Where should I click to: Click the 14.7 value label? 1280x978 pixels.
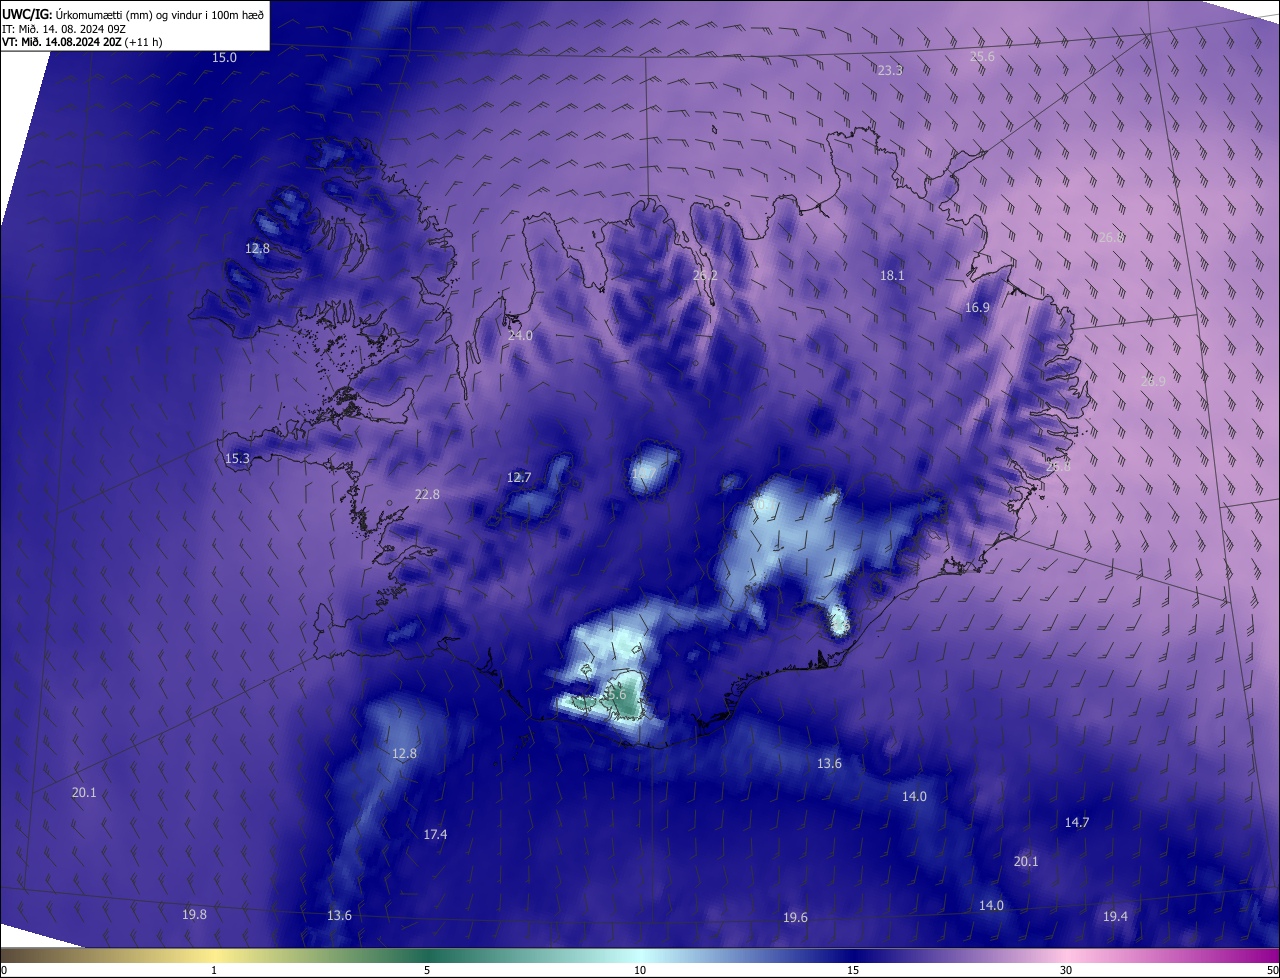click(x=1076, y=822)
